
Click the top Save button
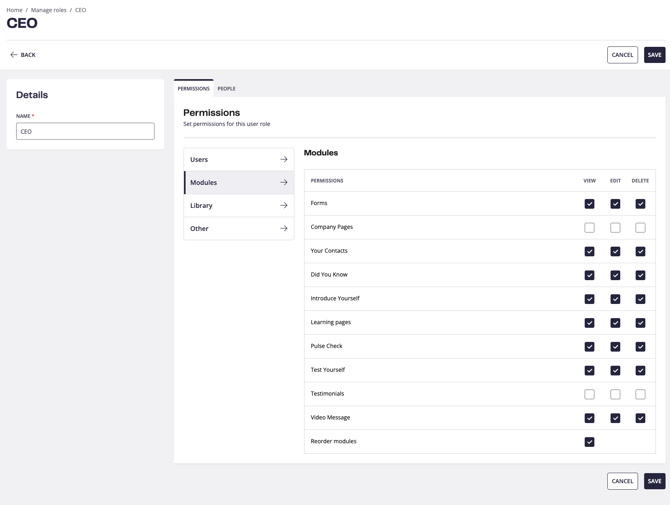pos(655,55)
